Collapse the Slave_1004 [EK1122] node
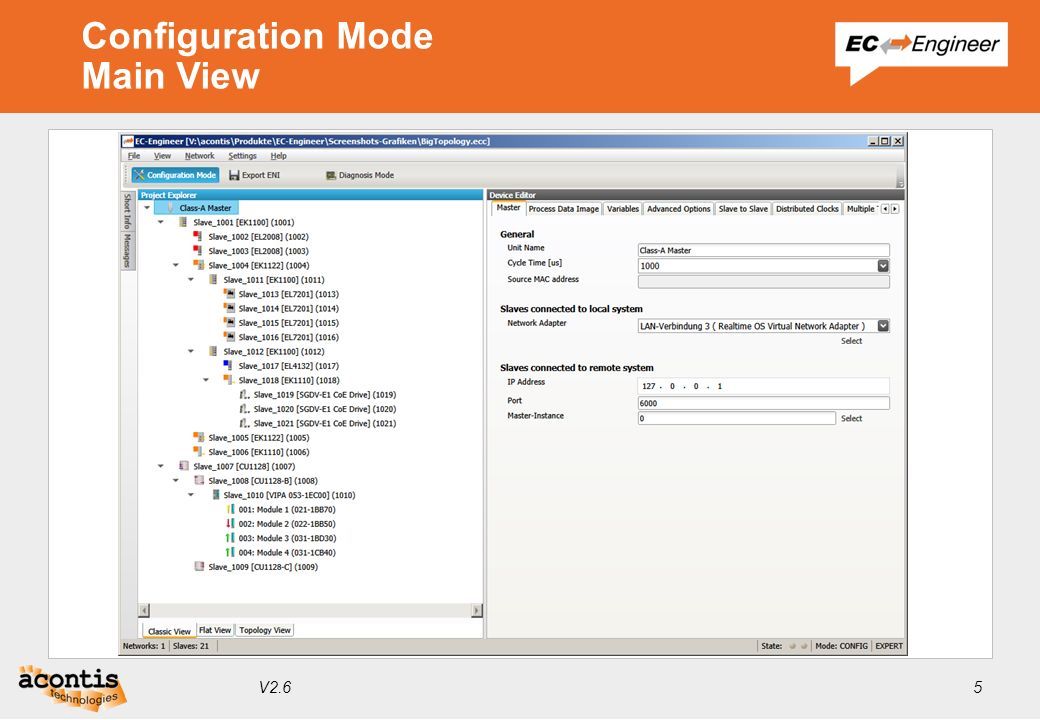Image resolution: width=1040 pixels, height=720 pixels. [x=176, y=265]
